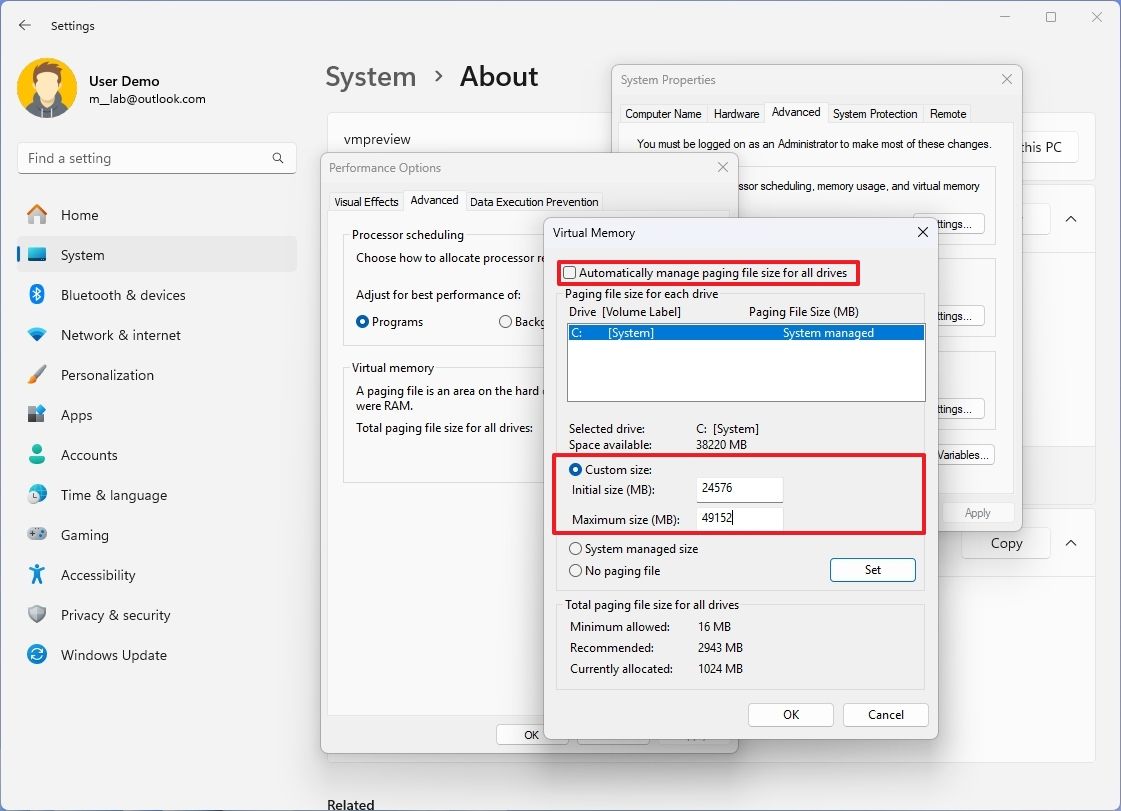
Task: Click the Maximum size input field
Action: click(x=739, y=518)
